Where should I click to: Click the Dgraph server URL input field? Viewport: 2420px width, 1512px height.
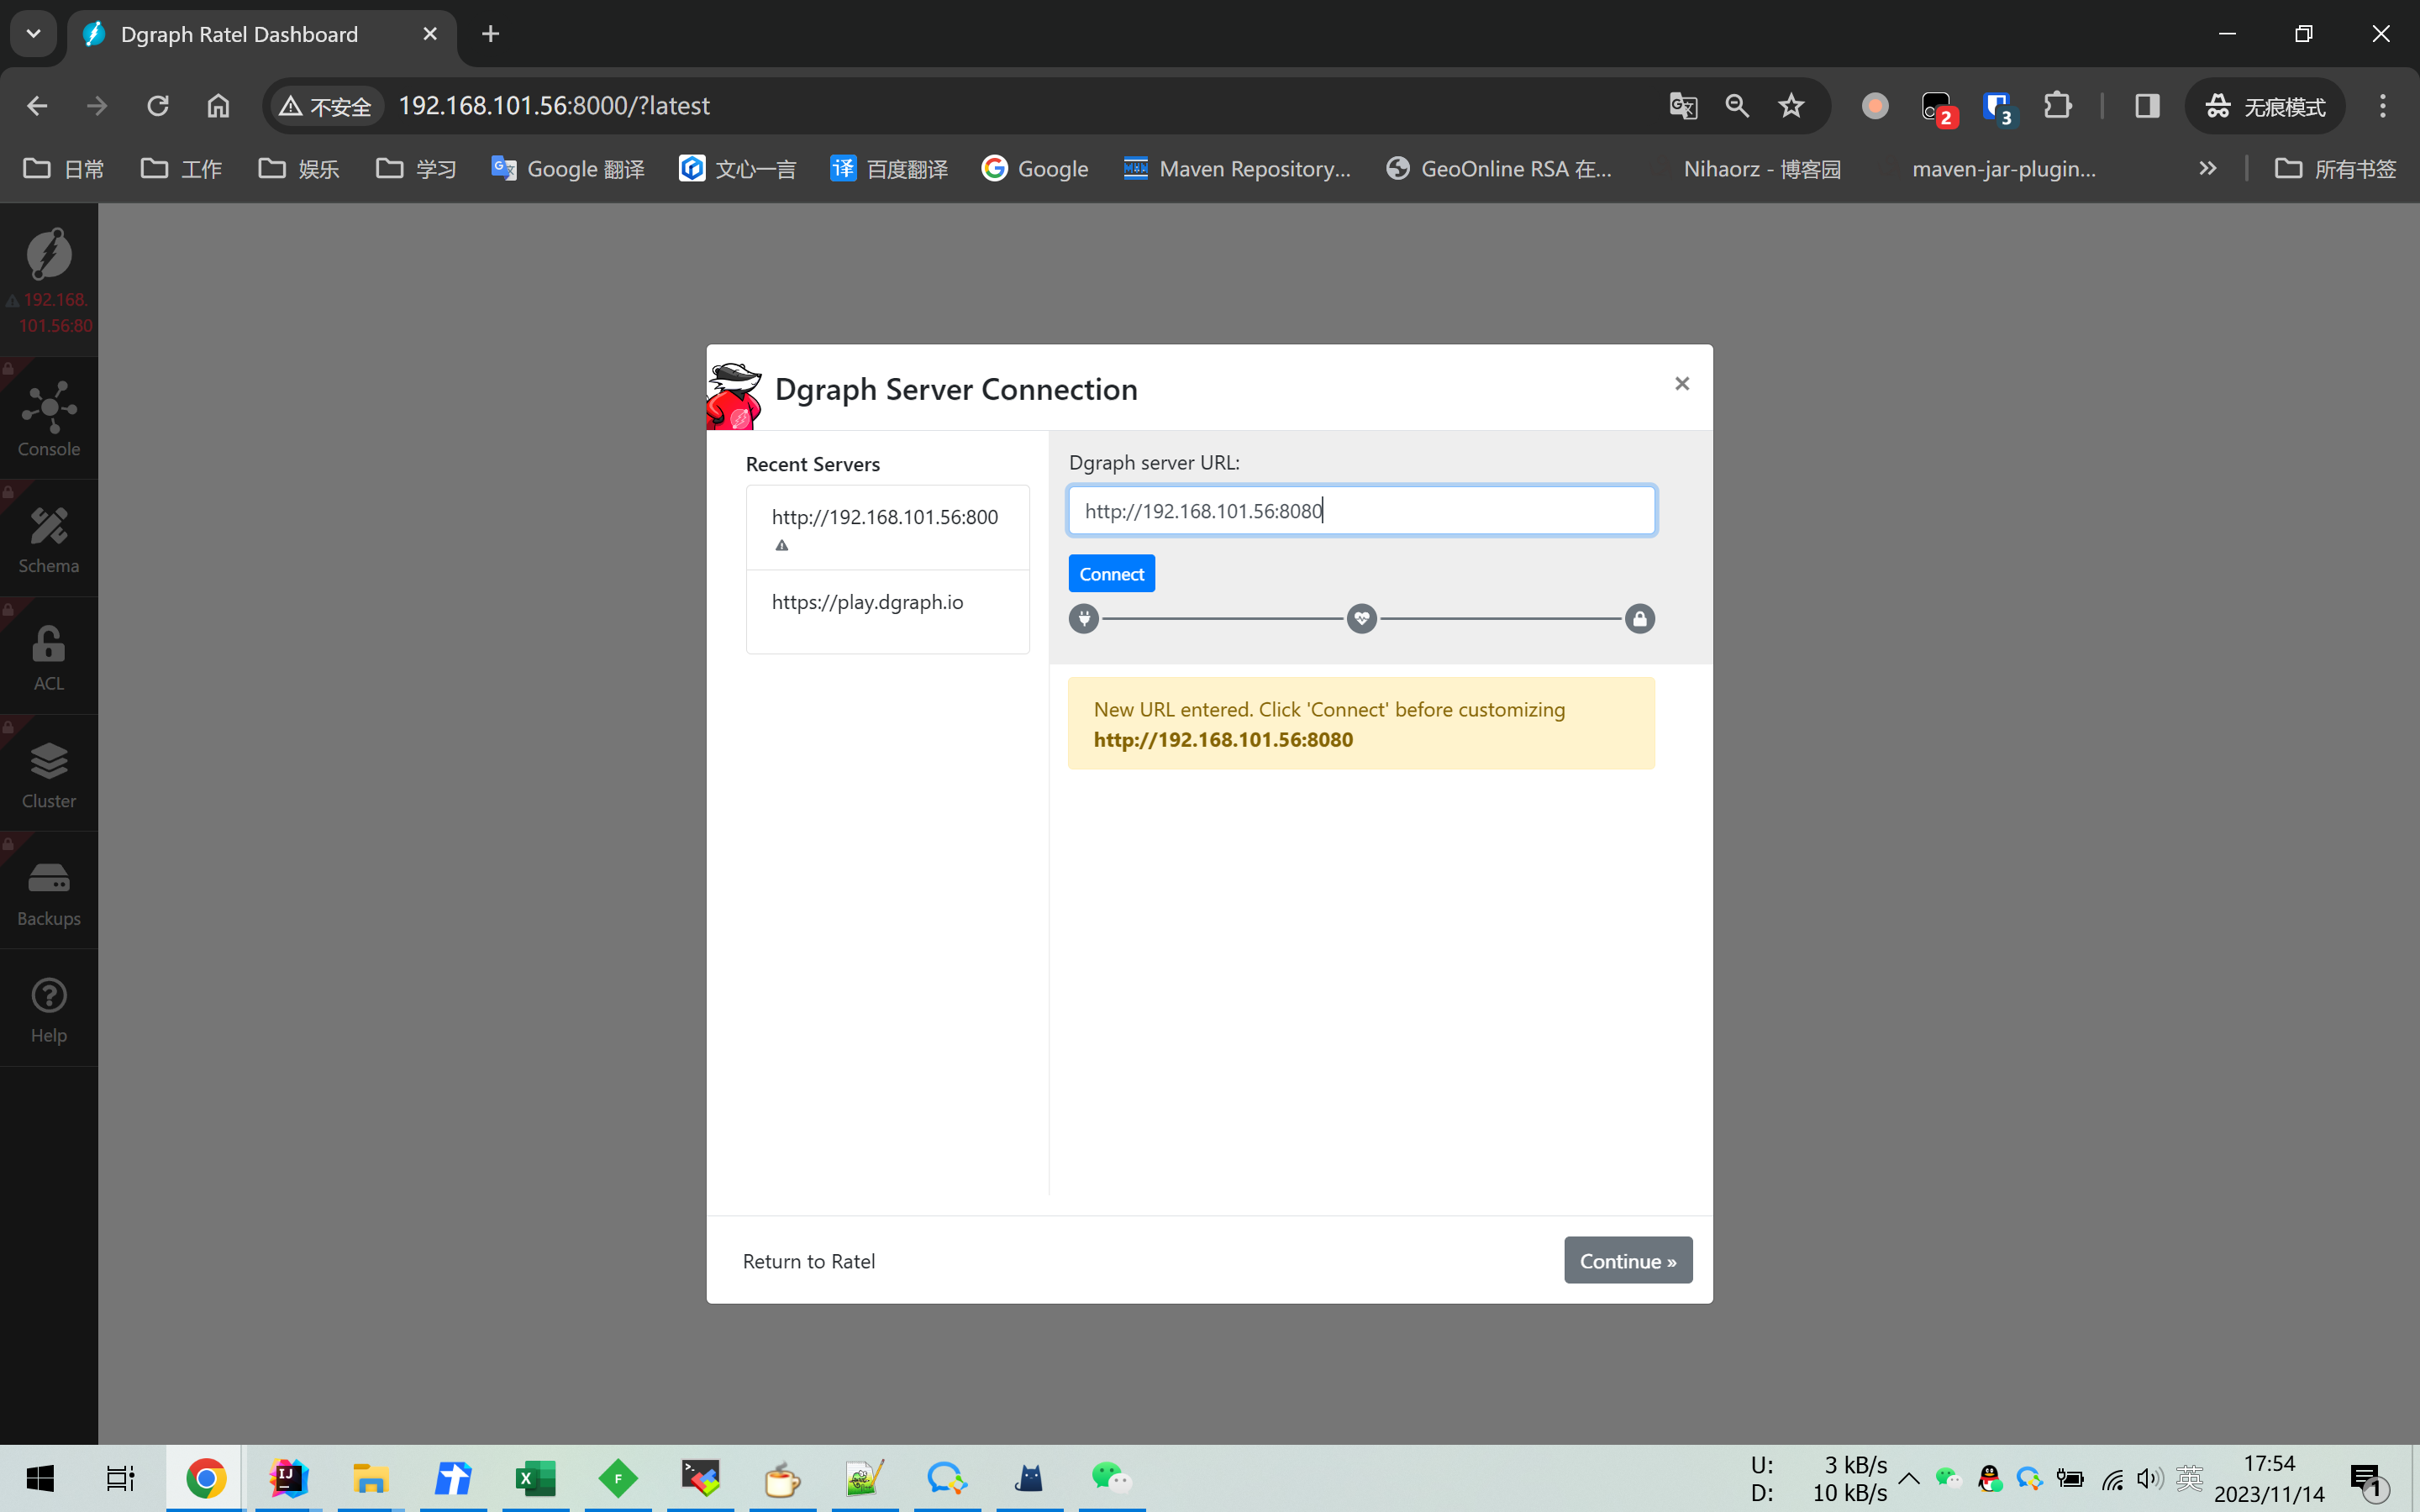1361,511
